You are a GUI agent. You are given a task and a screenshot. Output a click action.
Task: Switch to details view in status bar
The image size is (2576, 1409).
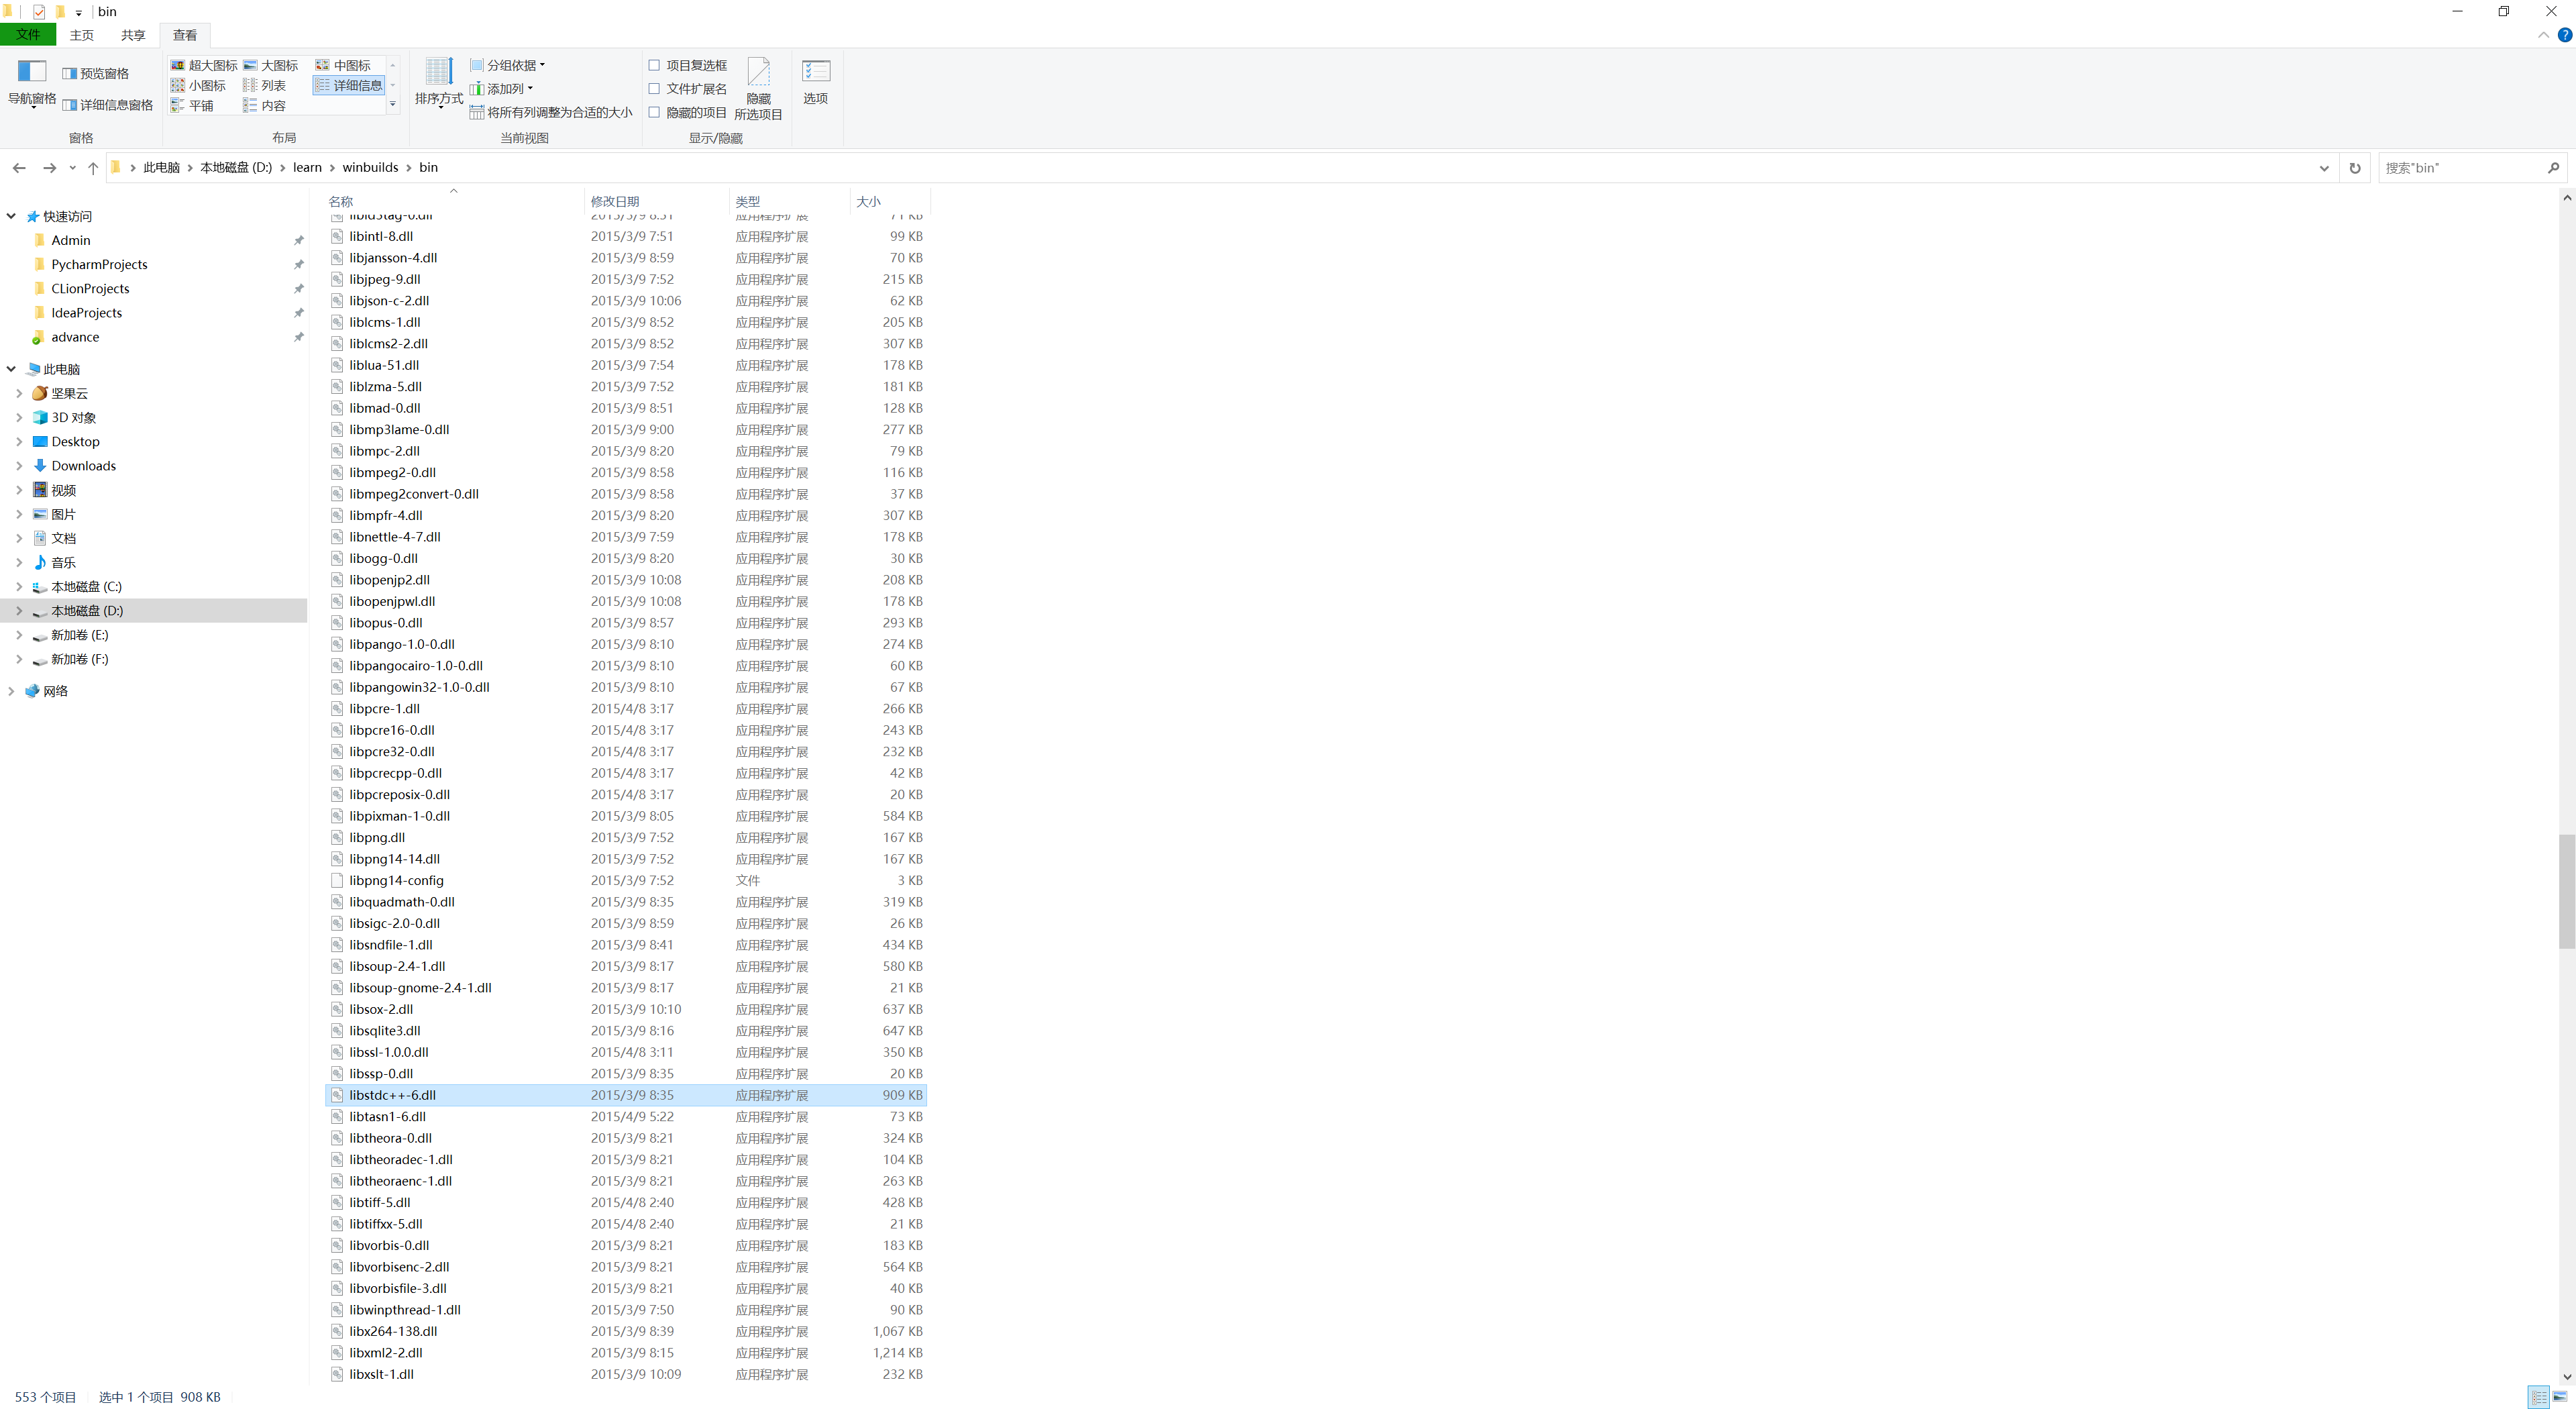(x=2539, y=1397)
